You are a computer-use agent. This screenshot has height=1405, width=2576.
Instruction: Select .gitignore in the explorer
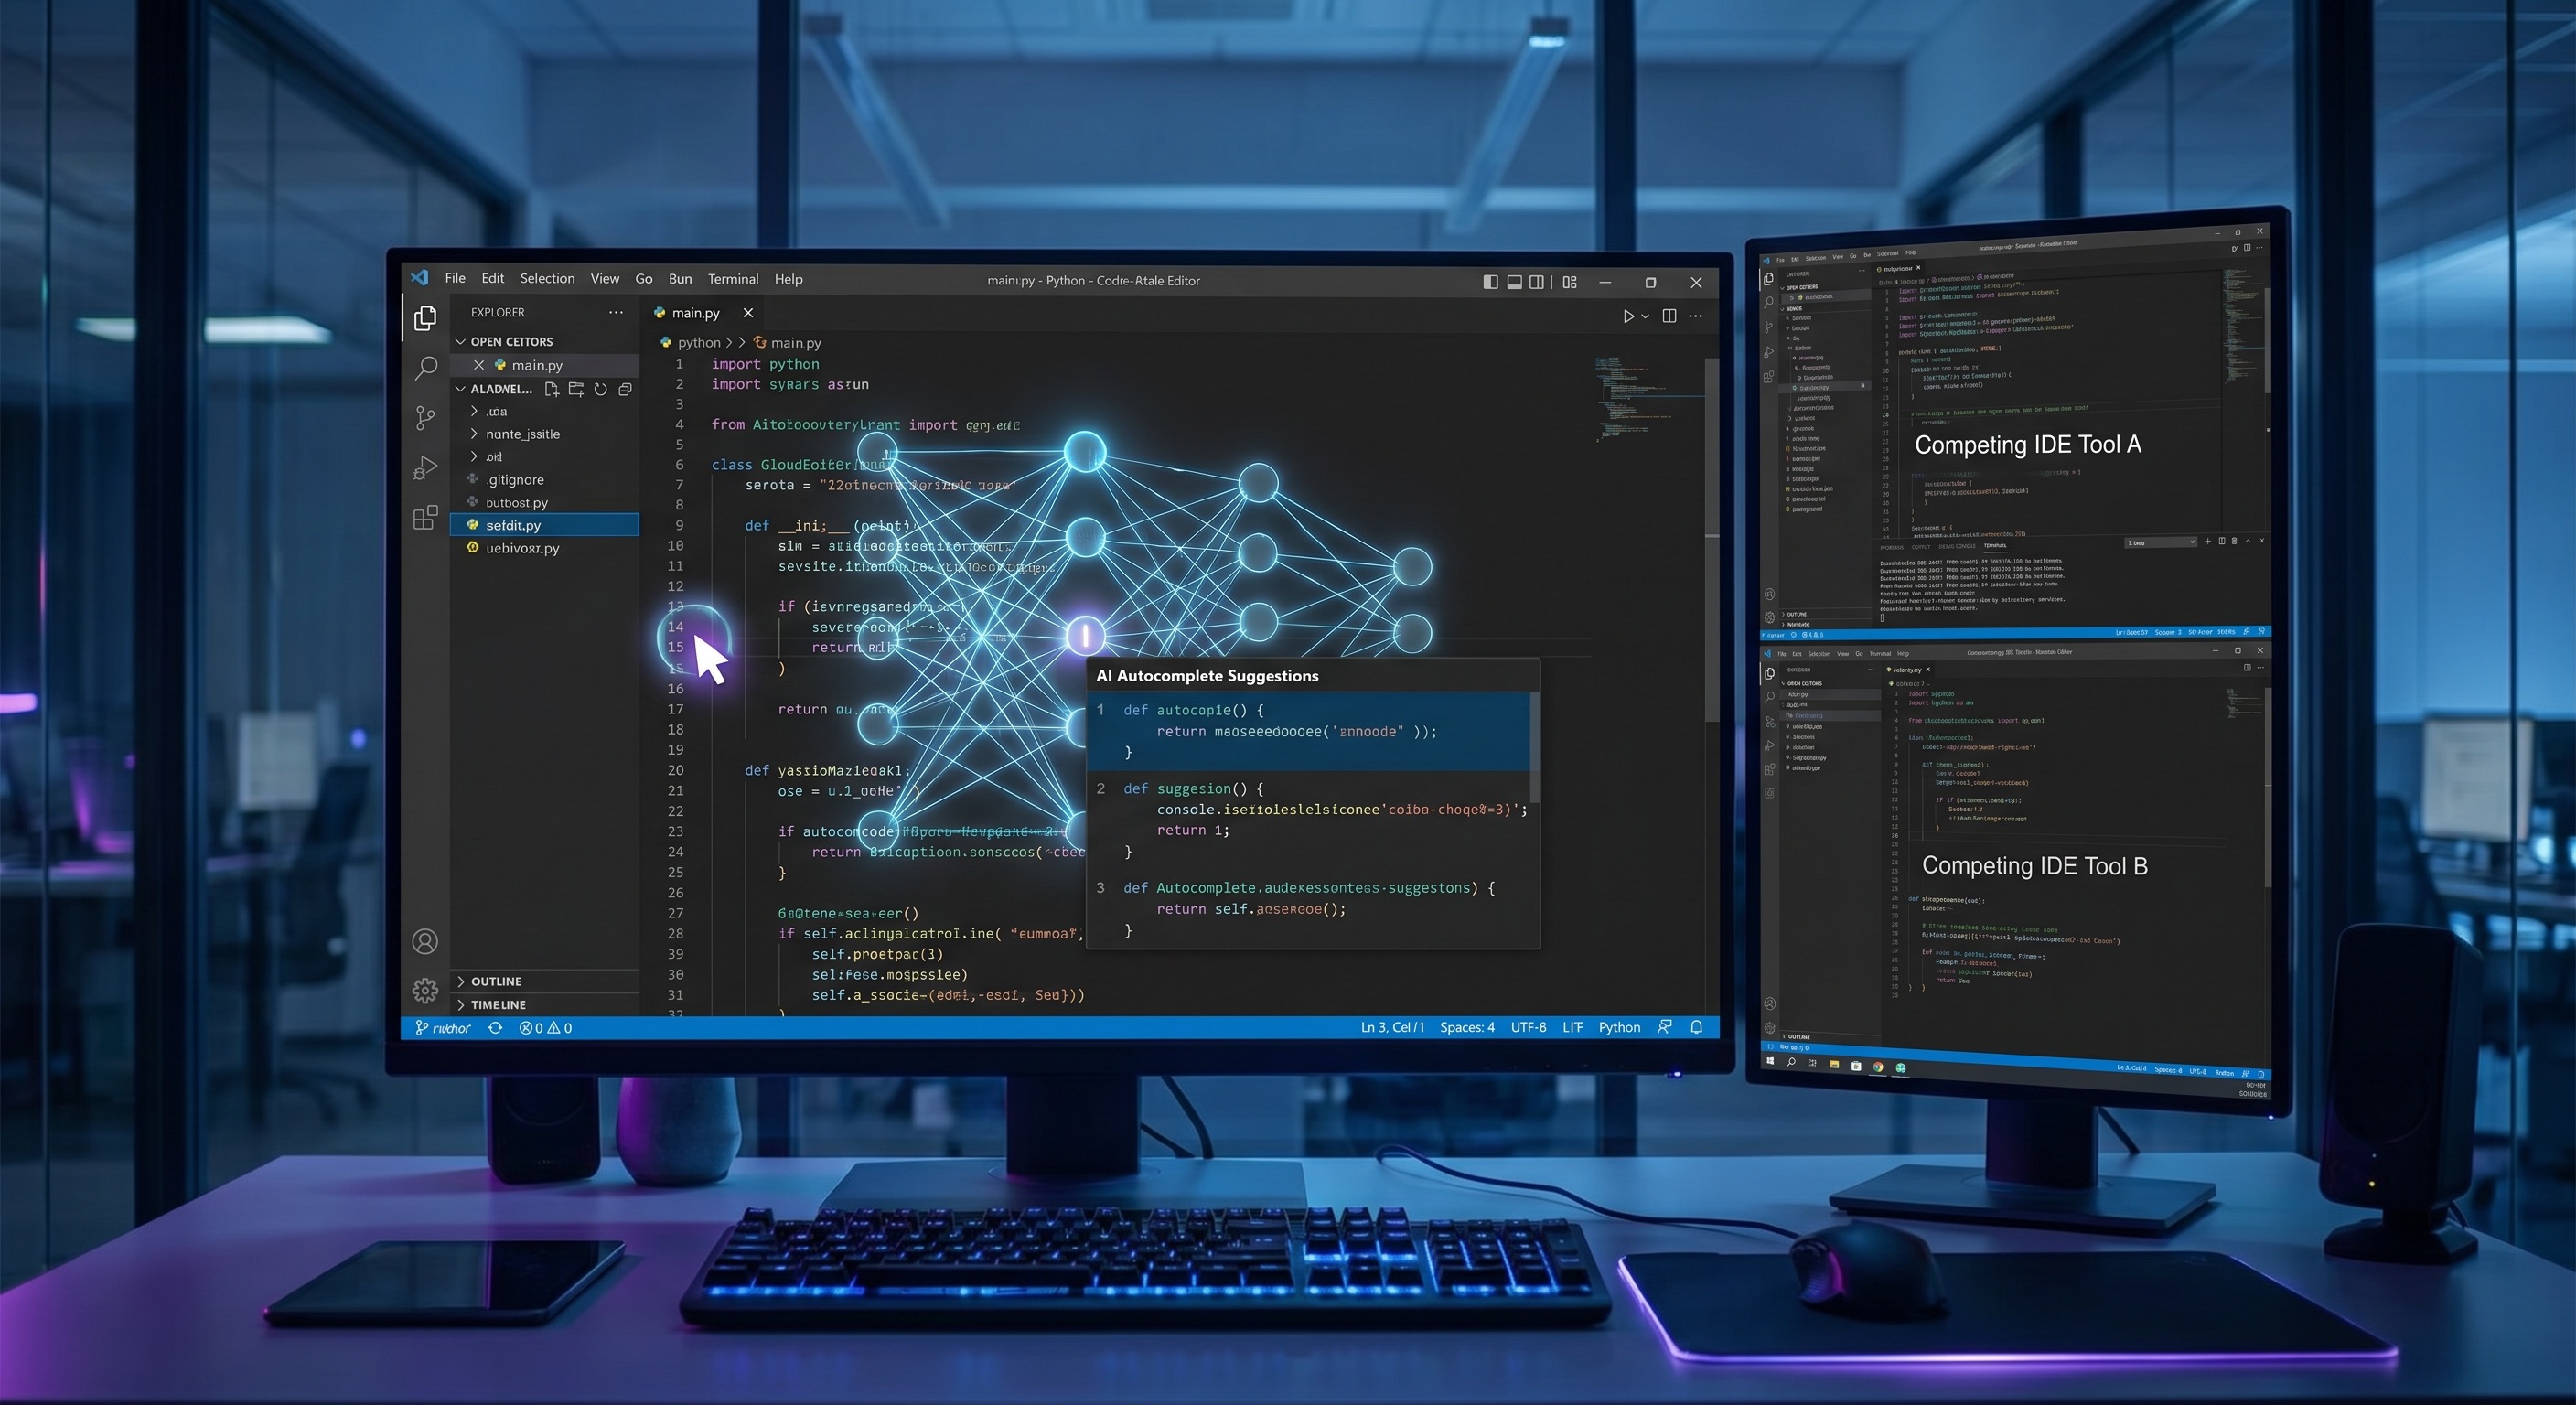click(545, 480)
